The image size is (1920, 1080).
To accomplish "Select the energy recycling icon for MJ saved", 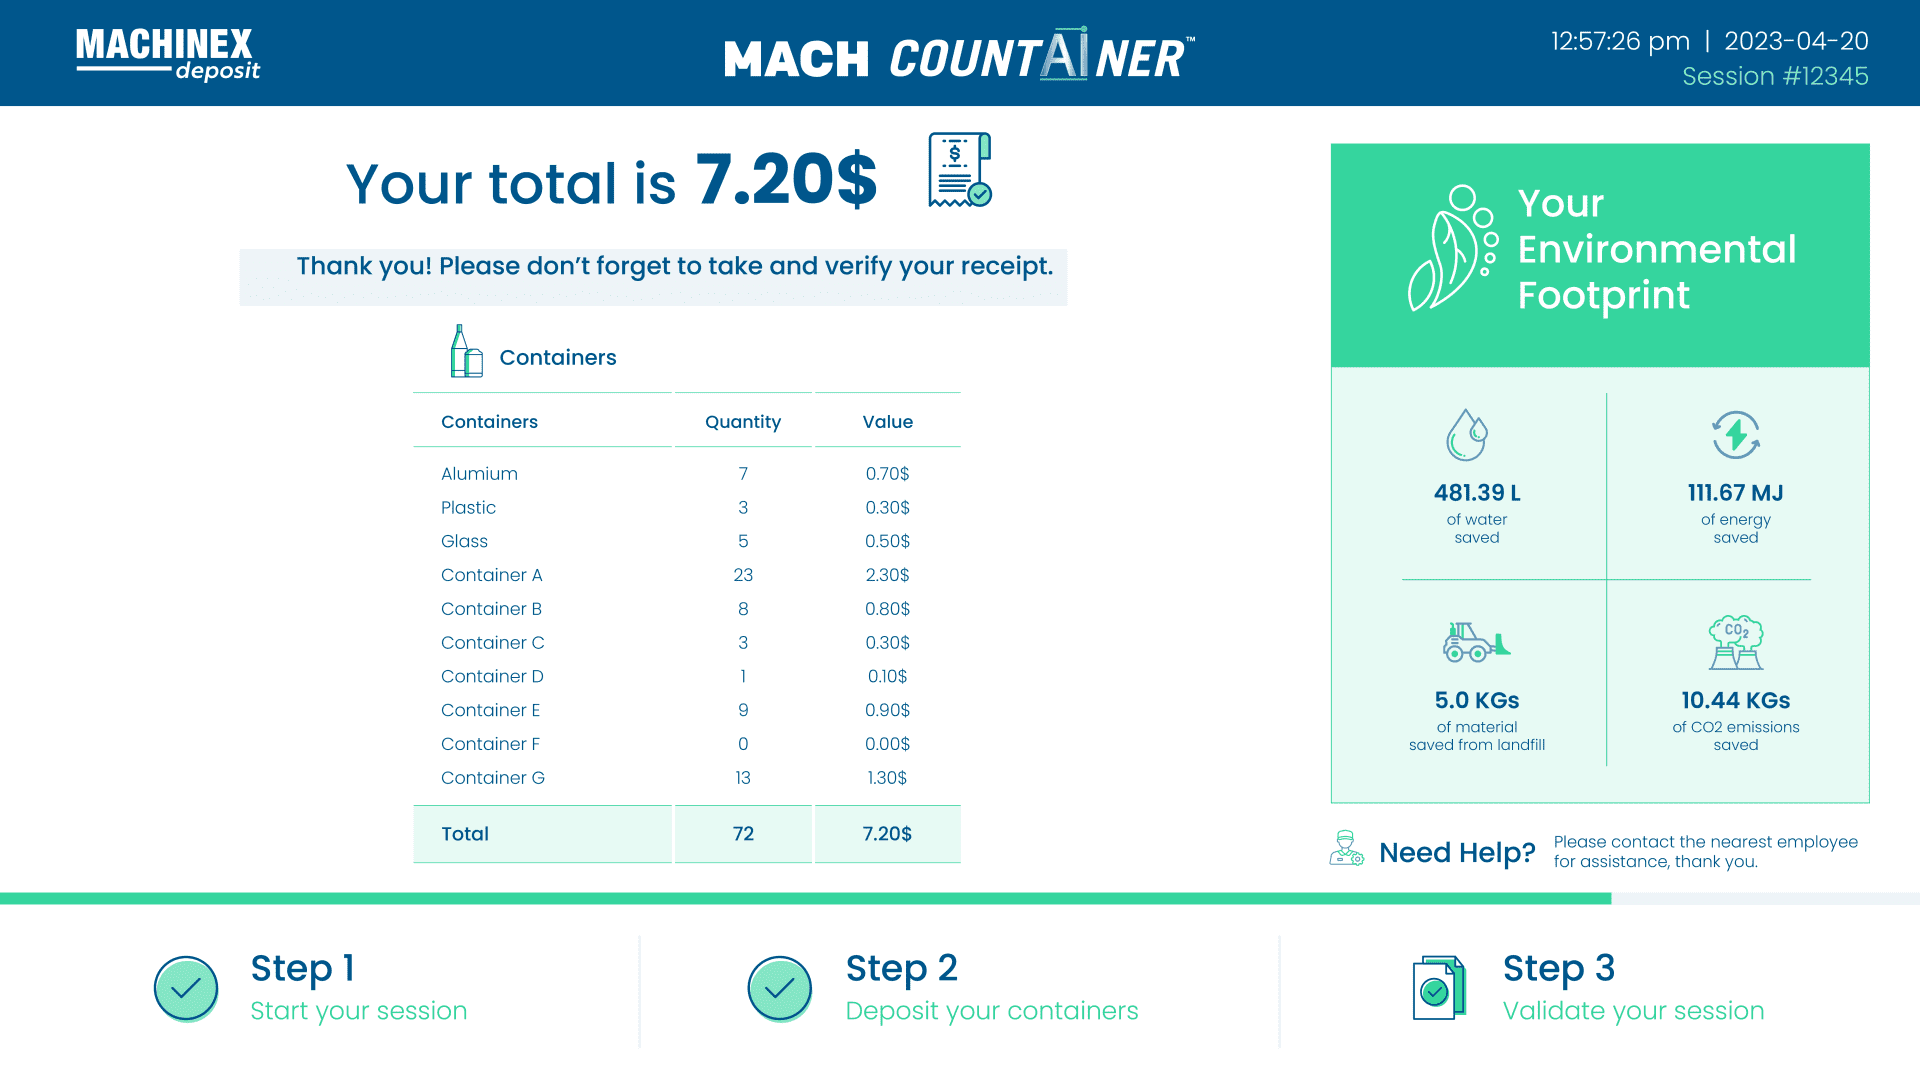I will coord(1736,437).
